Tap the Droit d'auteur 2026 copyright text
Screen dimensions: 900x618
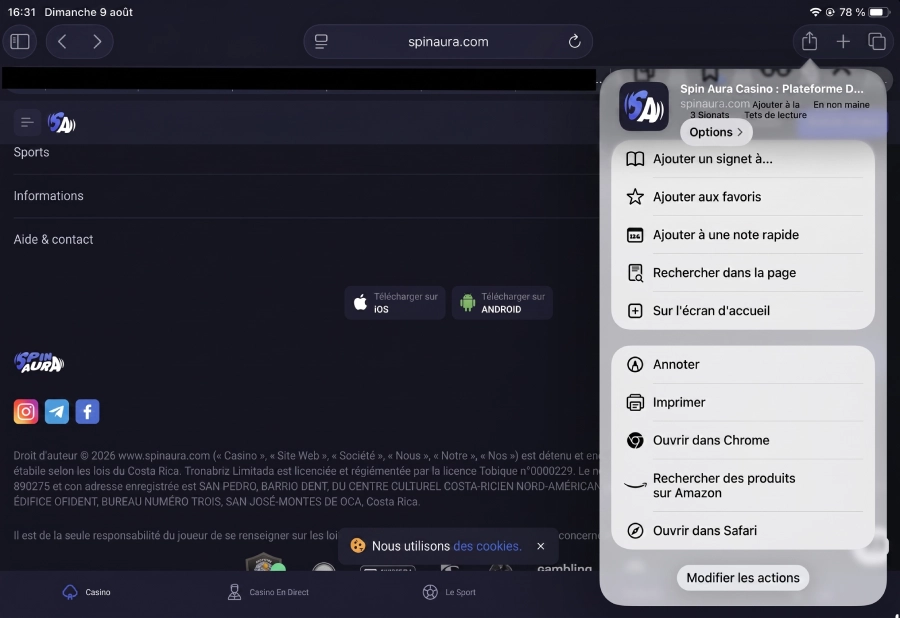point(307,479)
